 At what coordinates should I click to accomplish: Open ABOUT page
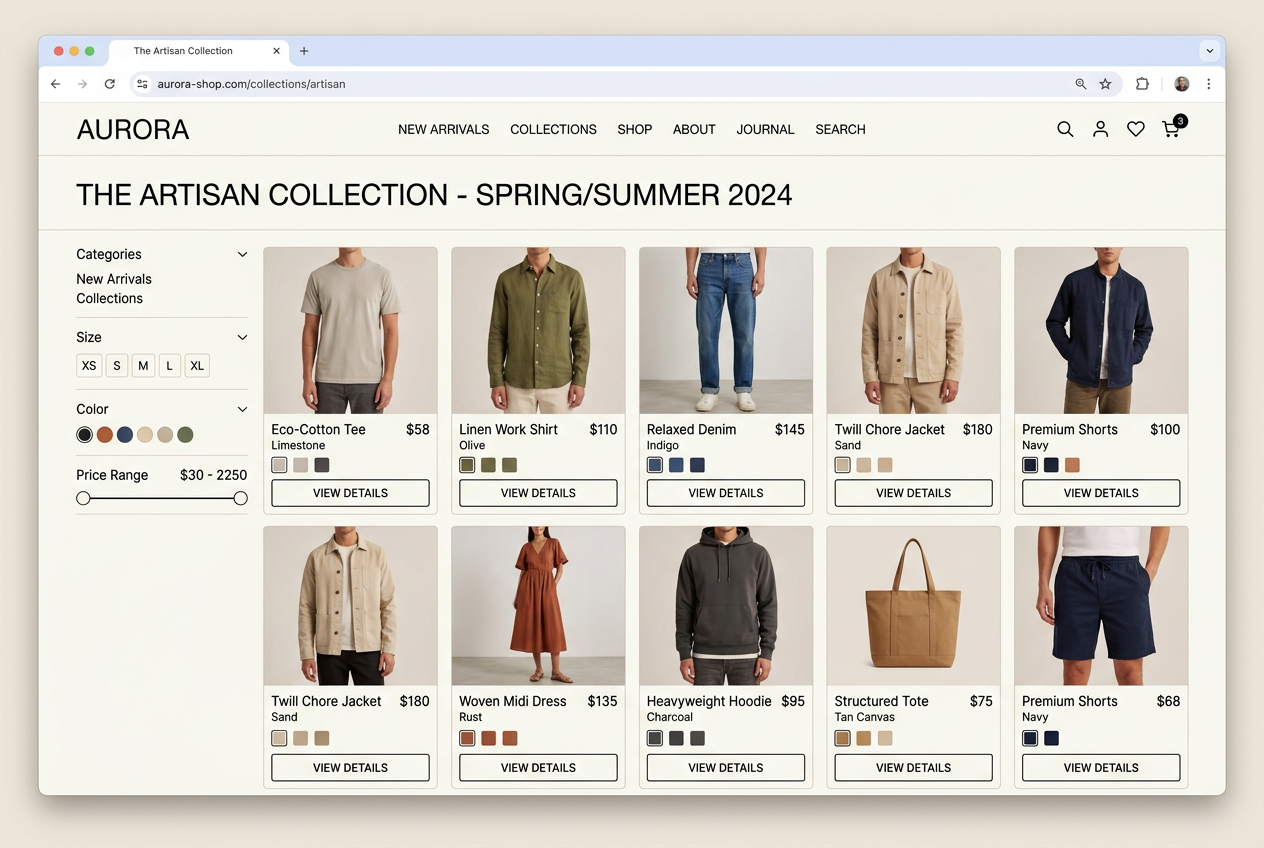click(694, 129)
